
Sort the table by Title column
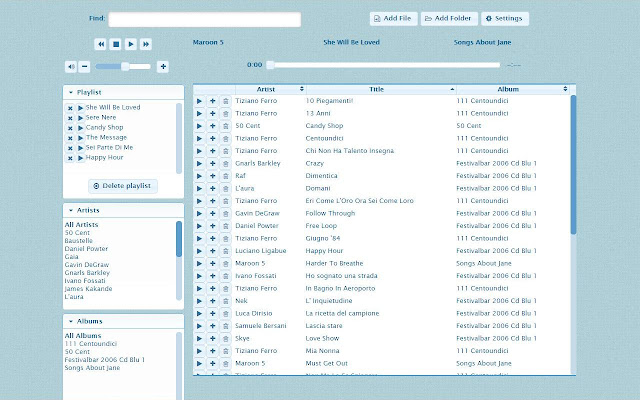coord(381,89)
